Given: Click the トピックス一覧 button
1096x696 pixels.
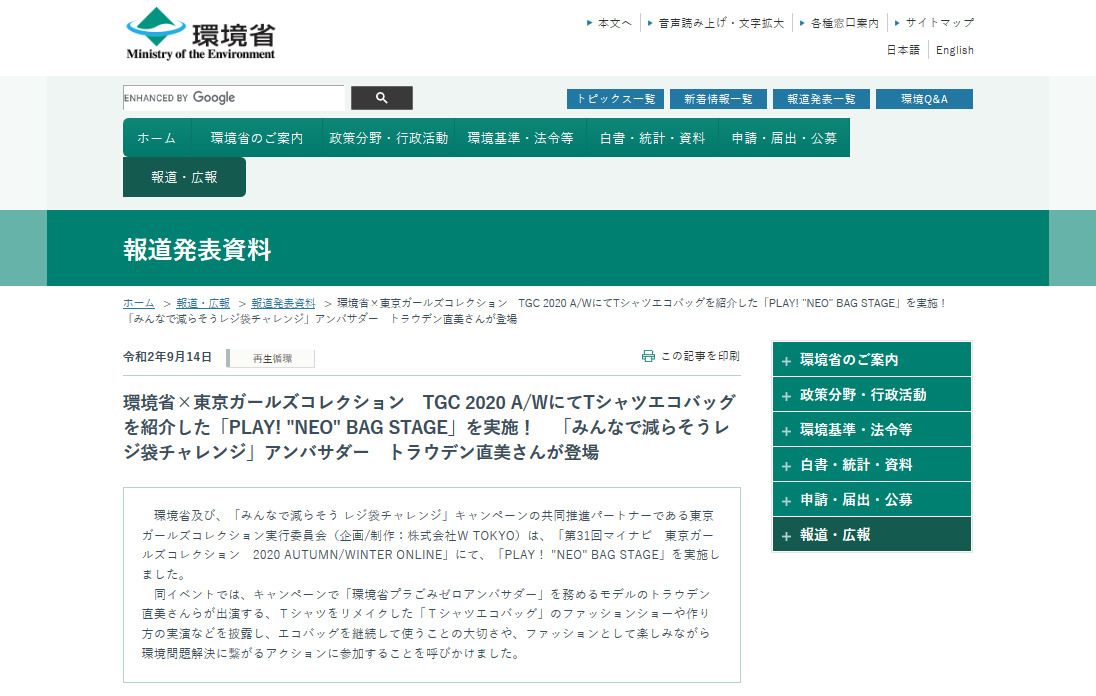Looking at the screenshot, I should tap(616, 99).
